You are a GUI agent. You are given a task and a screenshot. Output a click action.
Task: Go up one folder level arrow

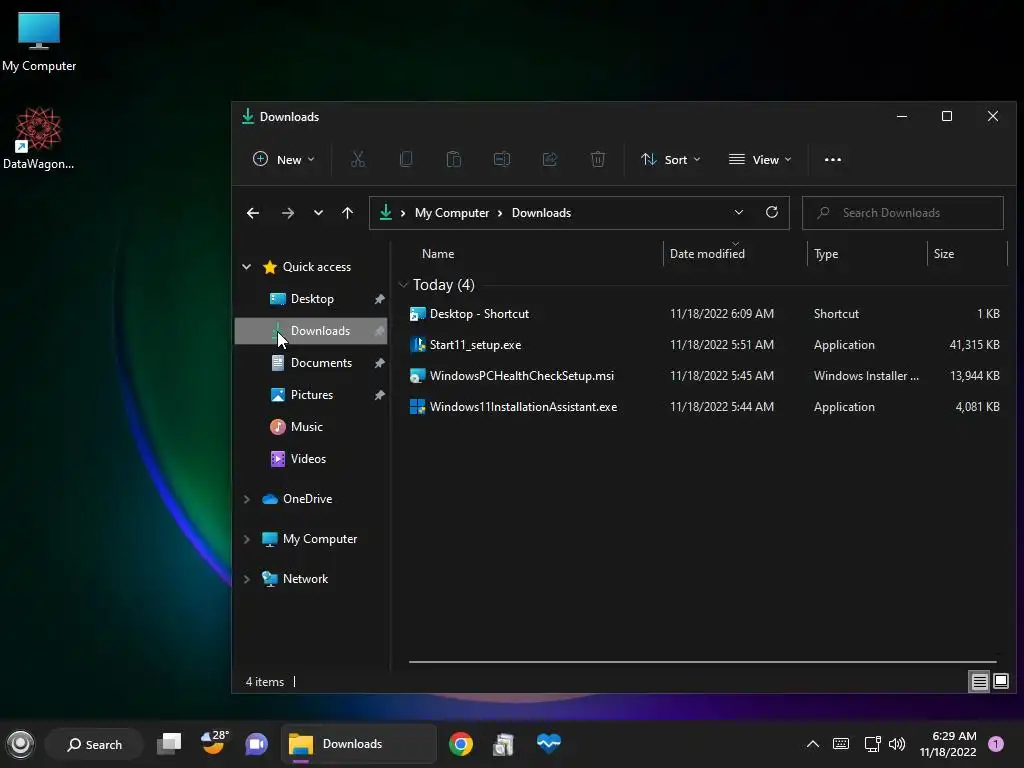(347, 213)
